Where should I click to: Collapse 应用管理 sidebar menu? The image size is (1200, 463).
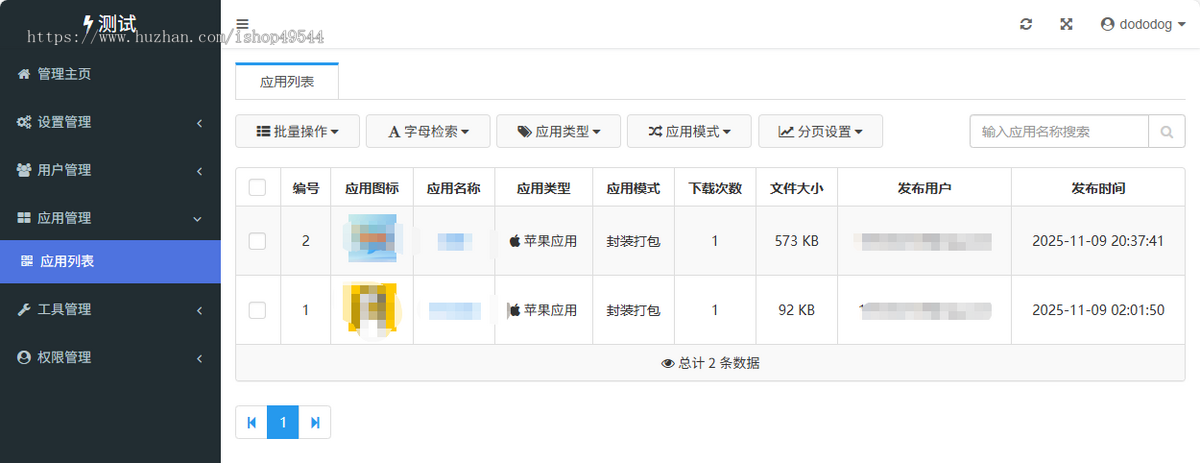point(110,218)
